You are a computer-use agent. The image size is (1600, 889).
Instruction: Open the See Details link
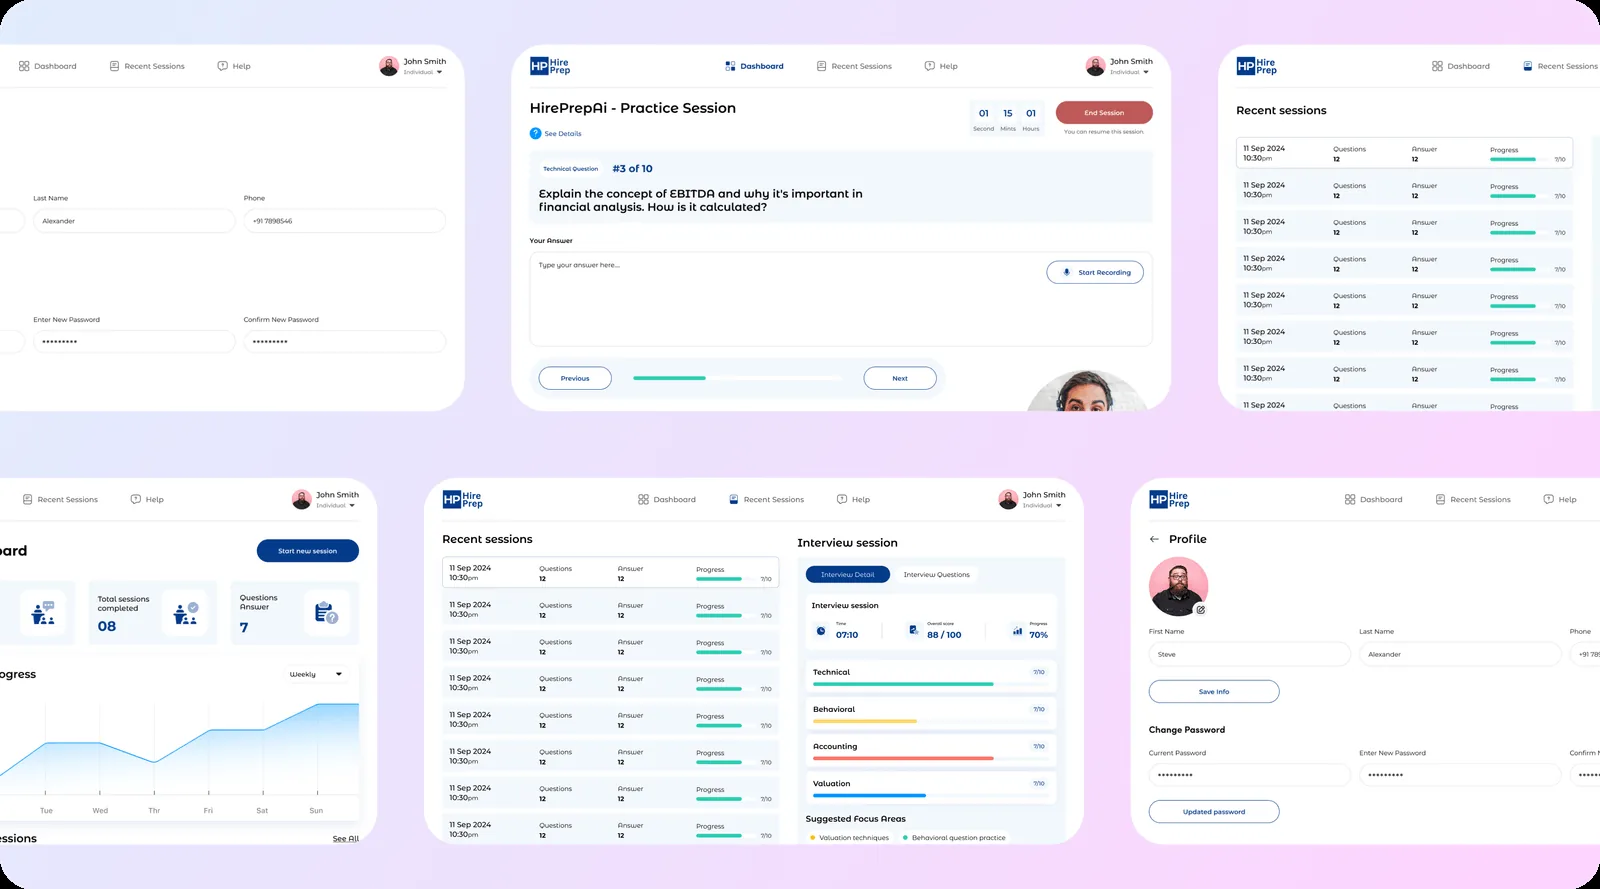(x=556, y=133)
